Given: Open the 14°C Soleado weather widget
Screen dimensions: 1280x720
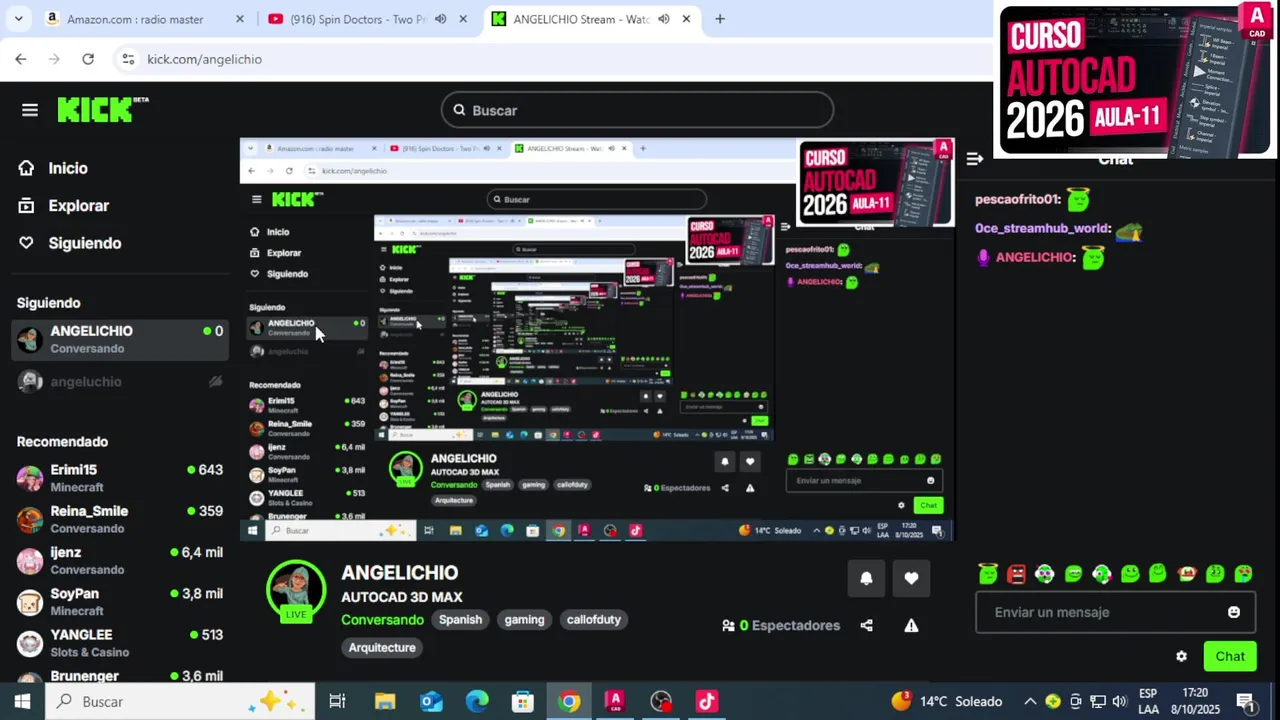Looking at the screenshot, I should 946,701.
